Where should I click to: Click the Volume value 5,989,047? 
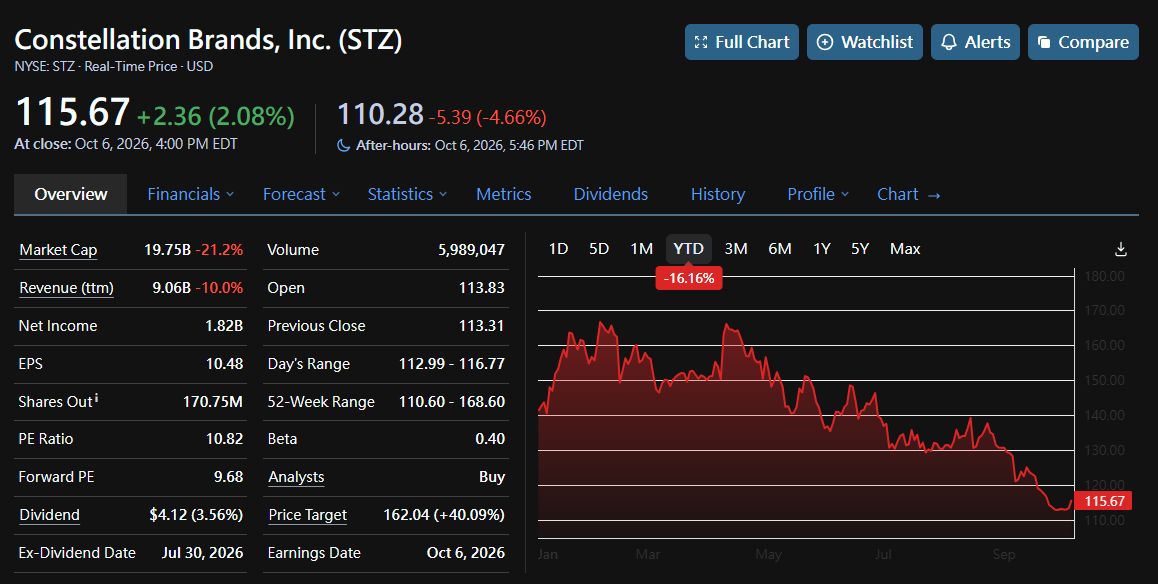[x=471, y=250]
